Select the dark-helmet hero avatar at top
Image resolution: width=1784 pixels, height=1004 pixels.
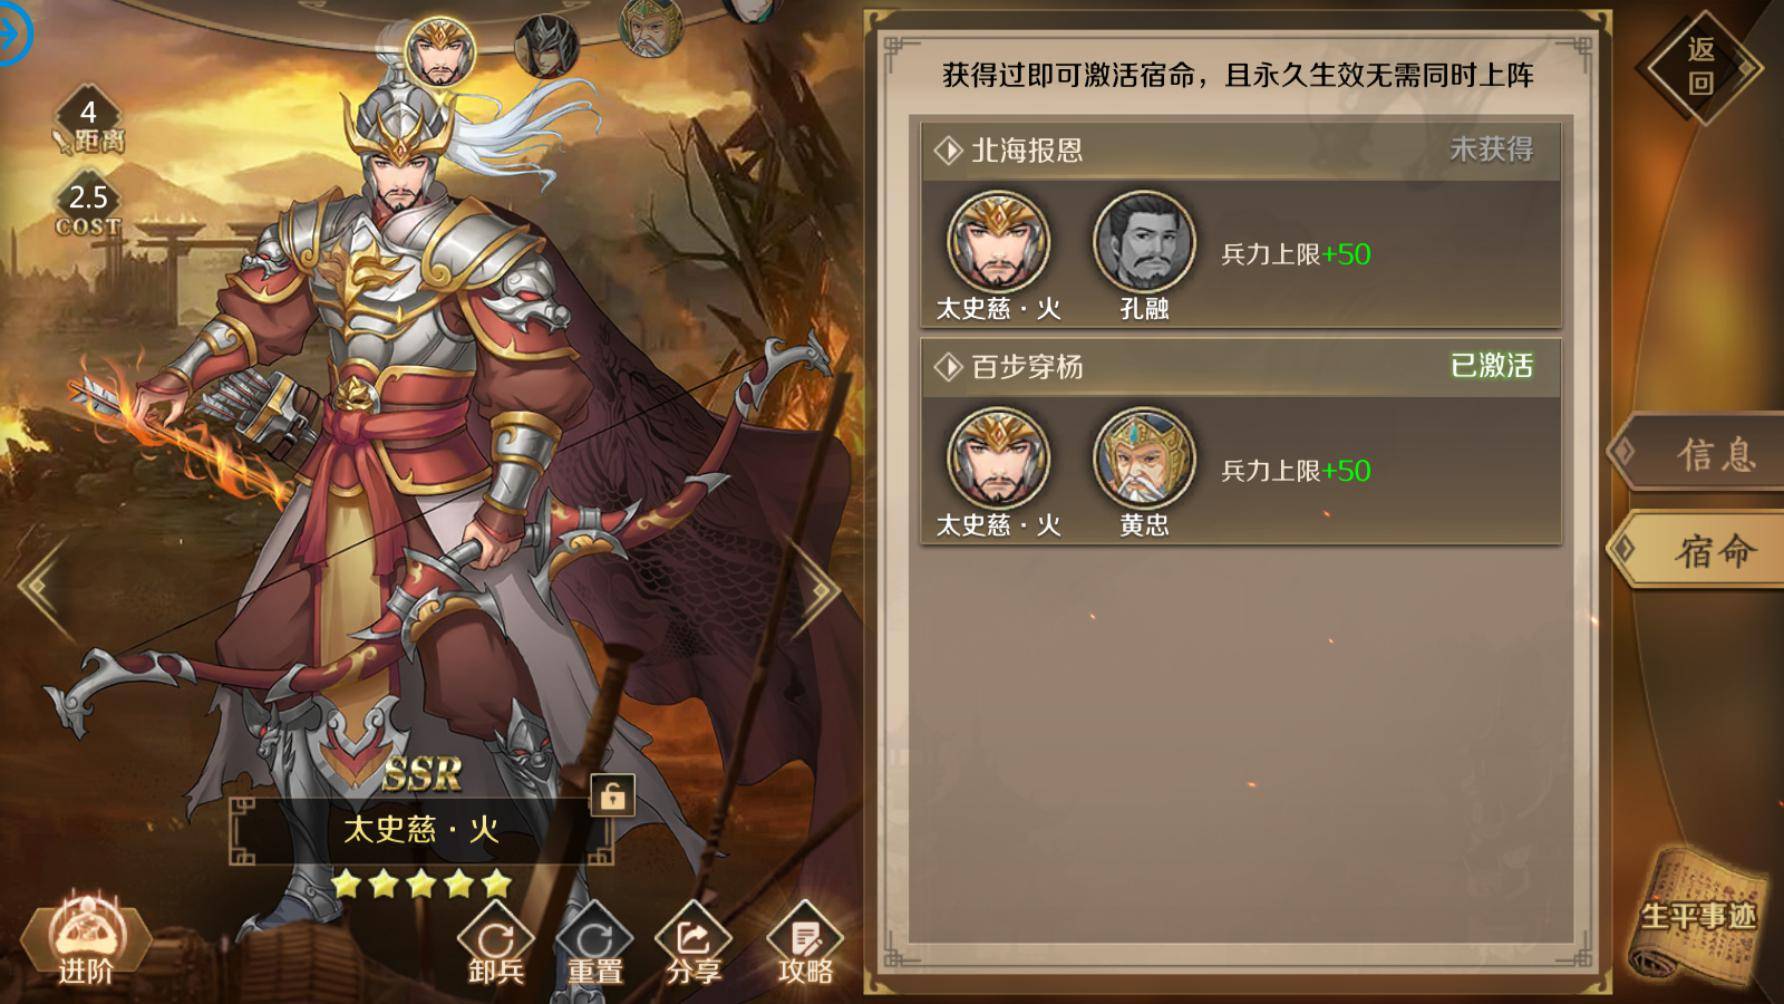[x=546, y=45]
